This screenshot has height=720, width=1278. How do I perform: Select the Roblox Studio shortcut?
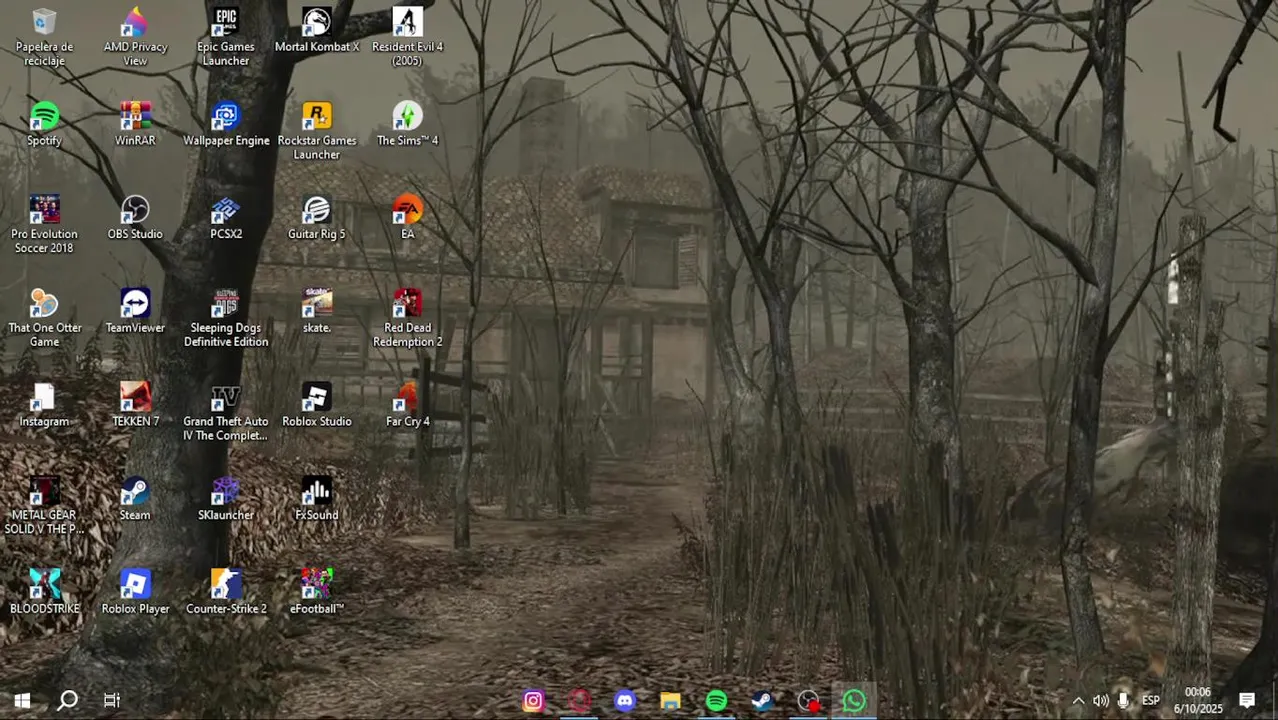tap(317, 404)
